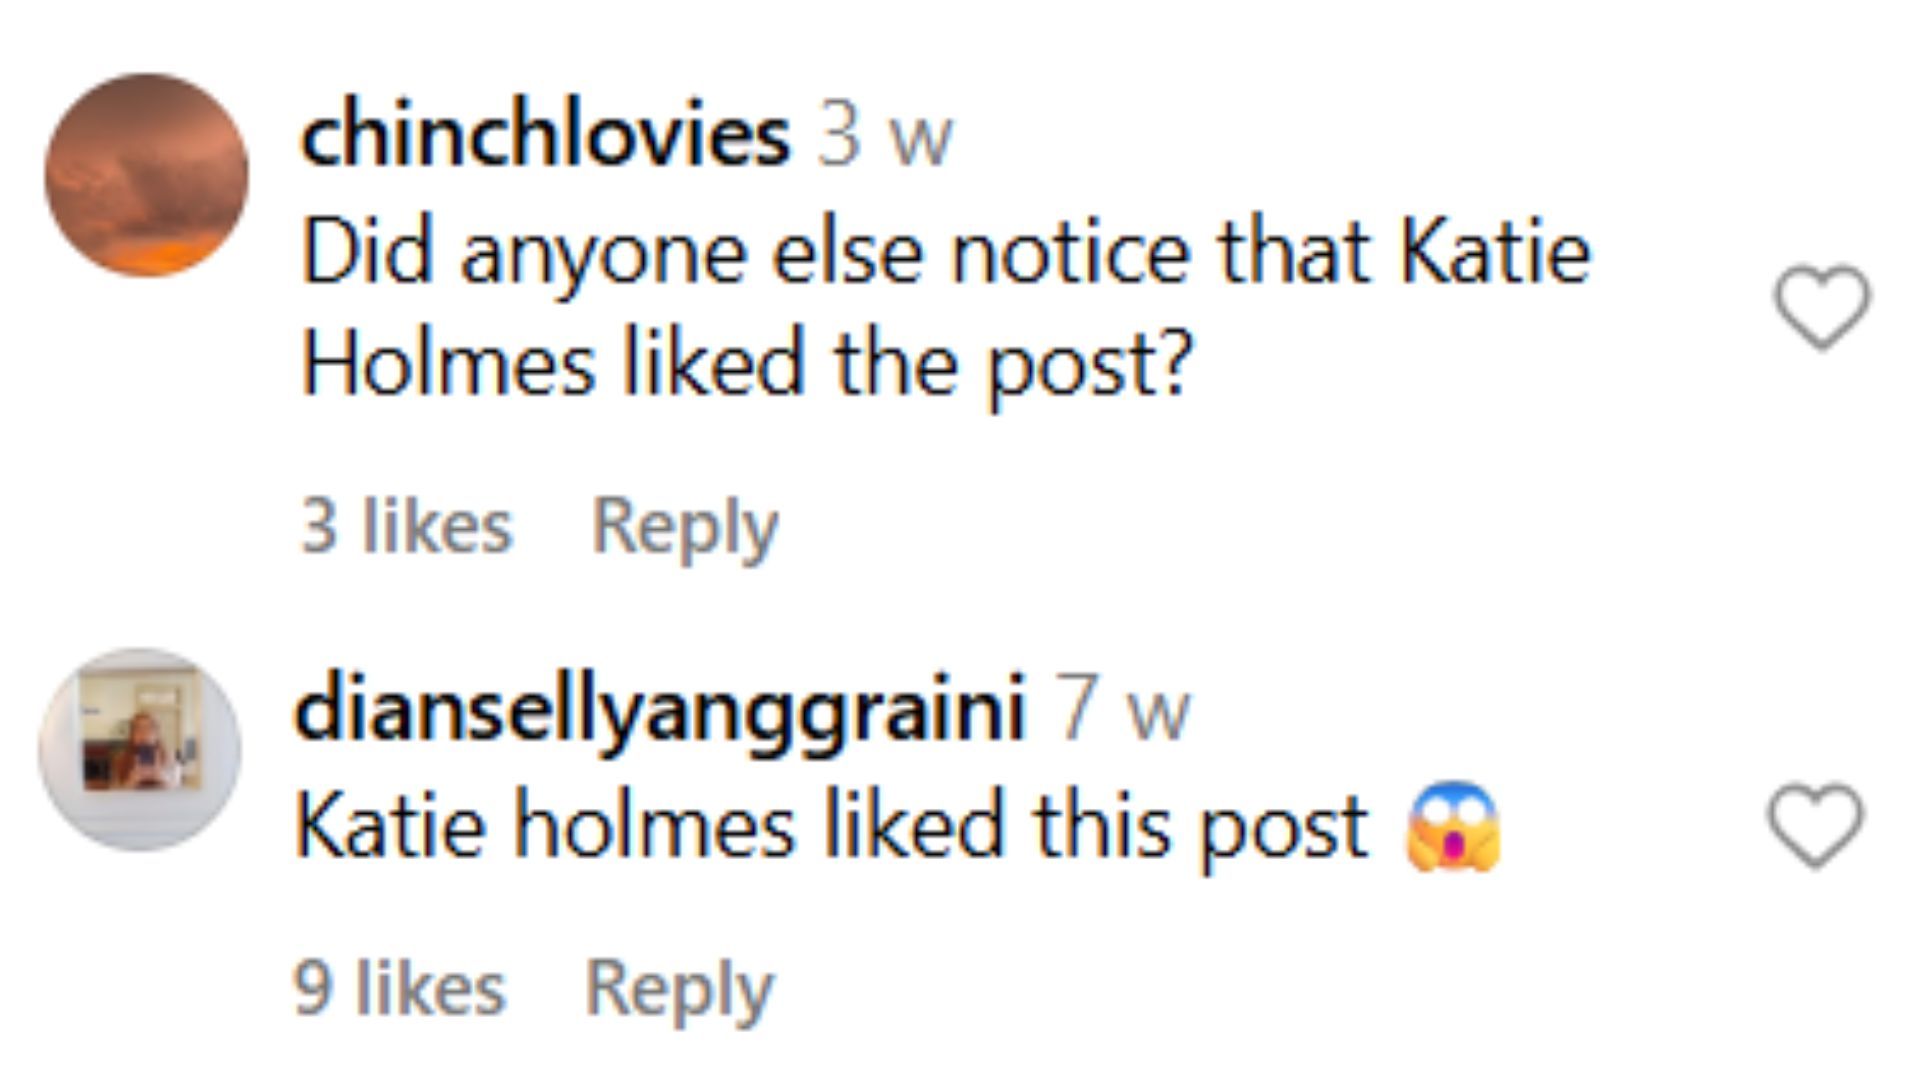
Task: Click the word "Holmes" in the first comment
Action: [x=448, y=364]
